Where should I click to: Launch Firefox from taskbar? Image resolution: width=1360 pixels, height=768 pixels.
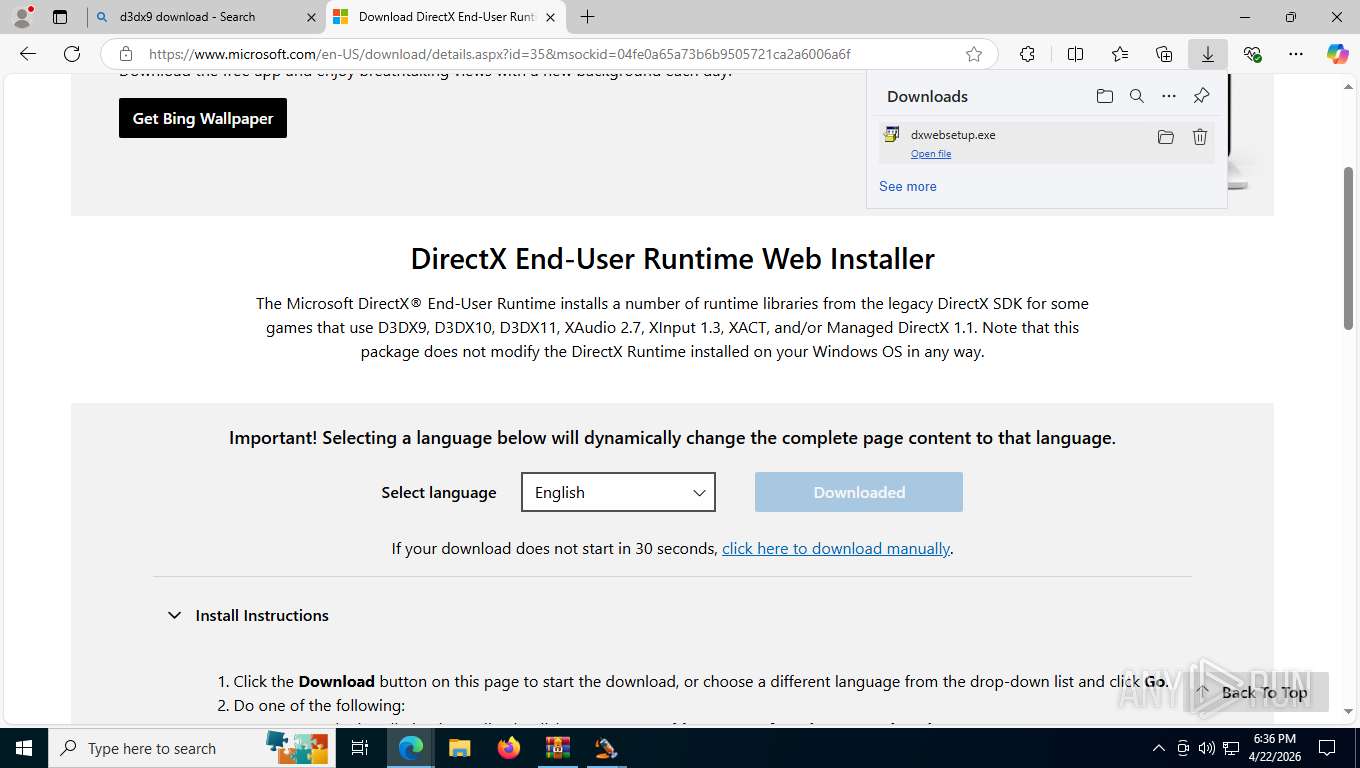click(508, 748)
